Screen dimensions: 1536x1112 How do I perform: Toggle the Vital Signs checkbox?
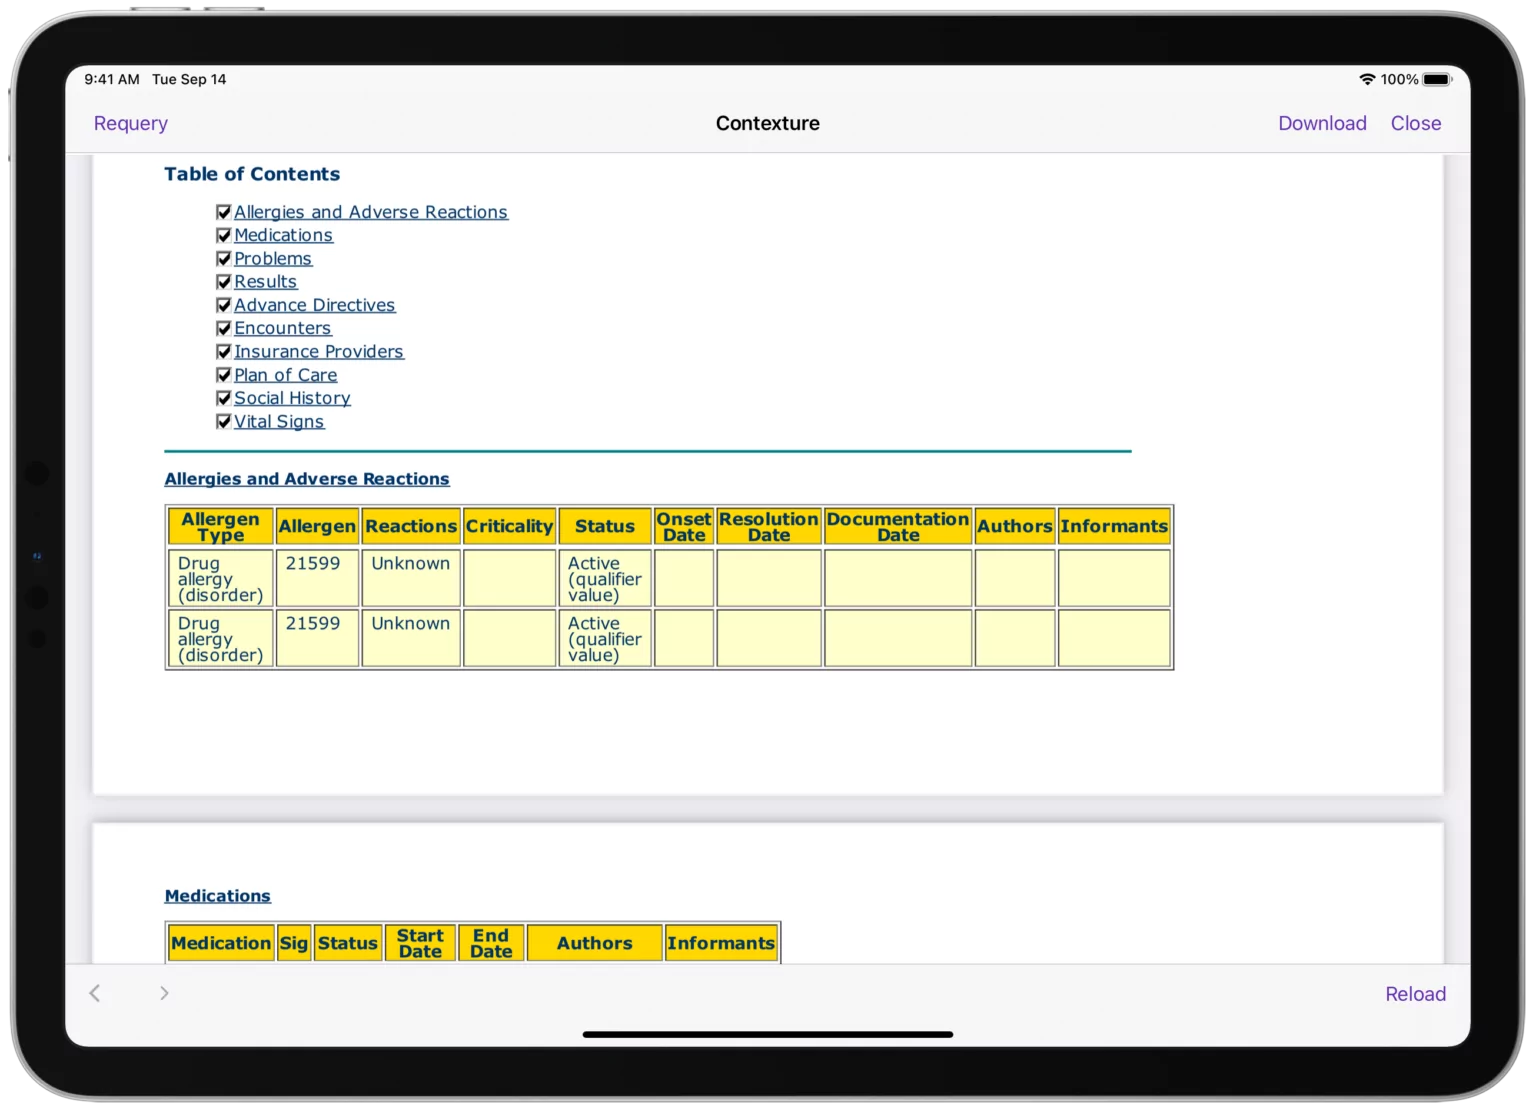[x=224, y=422]
